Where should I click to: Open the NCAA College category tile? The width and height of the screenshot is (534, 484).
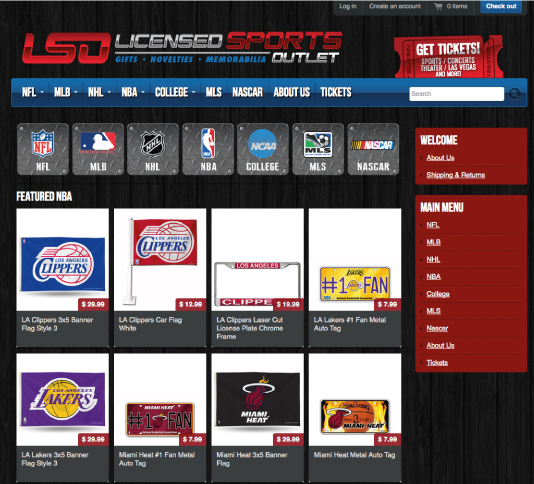click(x=263, y=149)
